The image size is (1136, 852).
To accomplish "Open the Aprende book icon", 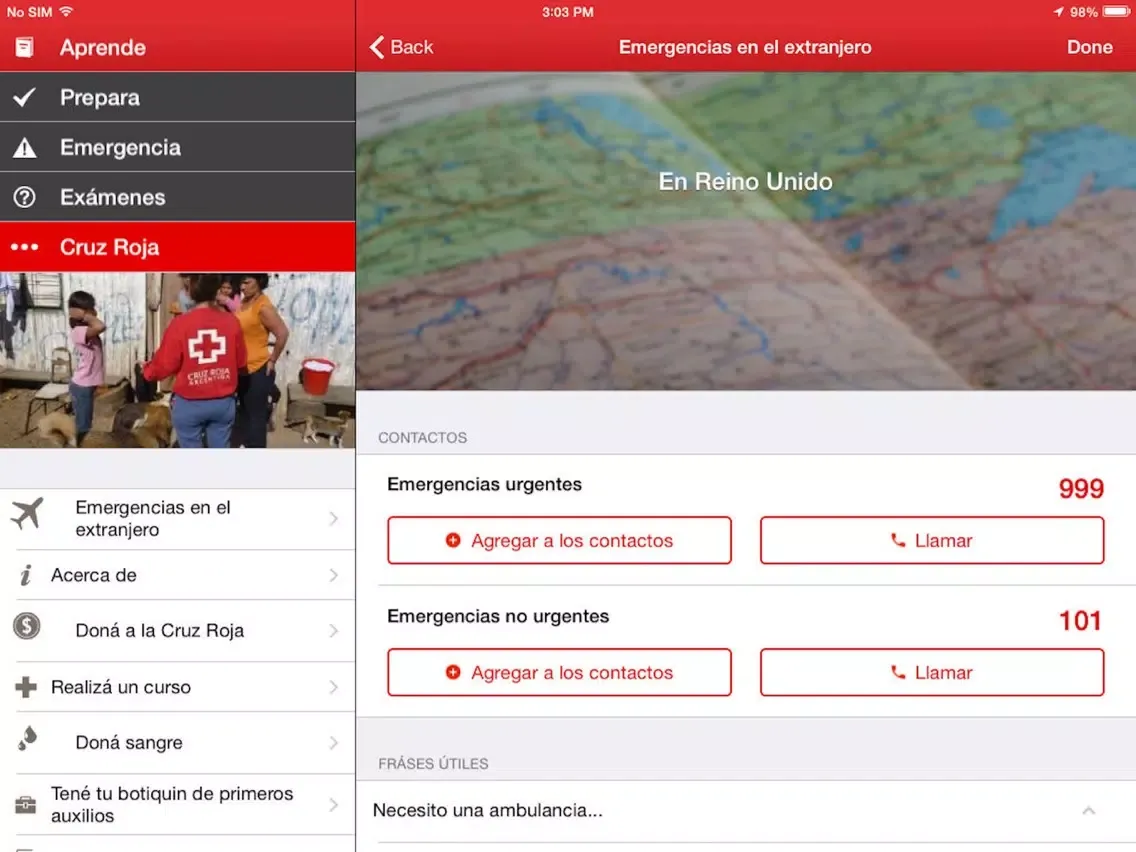I will point(24,47).
